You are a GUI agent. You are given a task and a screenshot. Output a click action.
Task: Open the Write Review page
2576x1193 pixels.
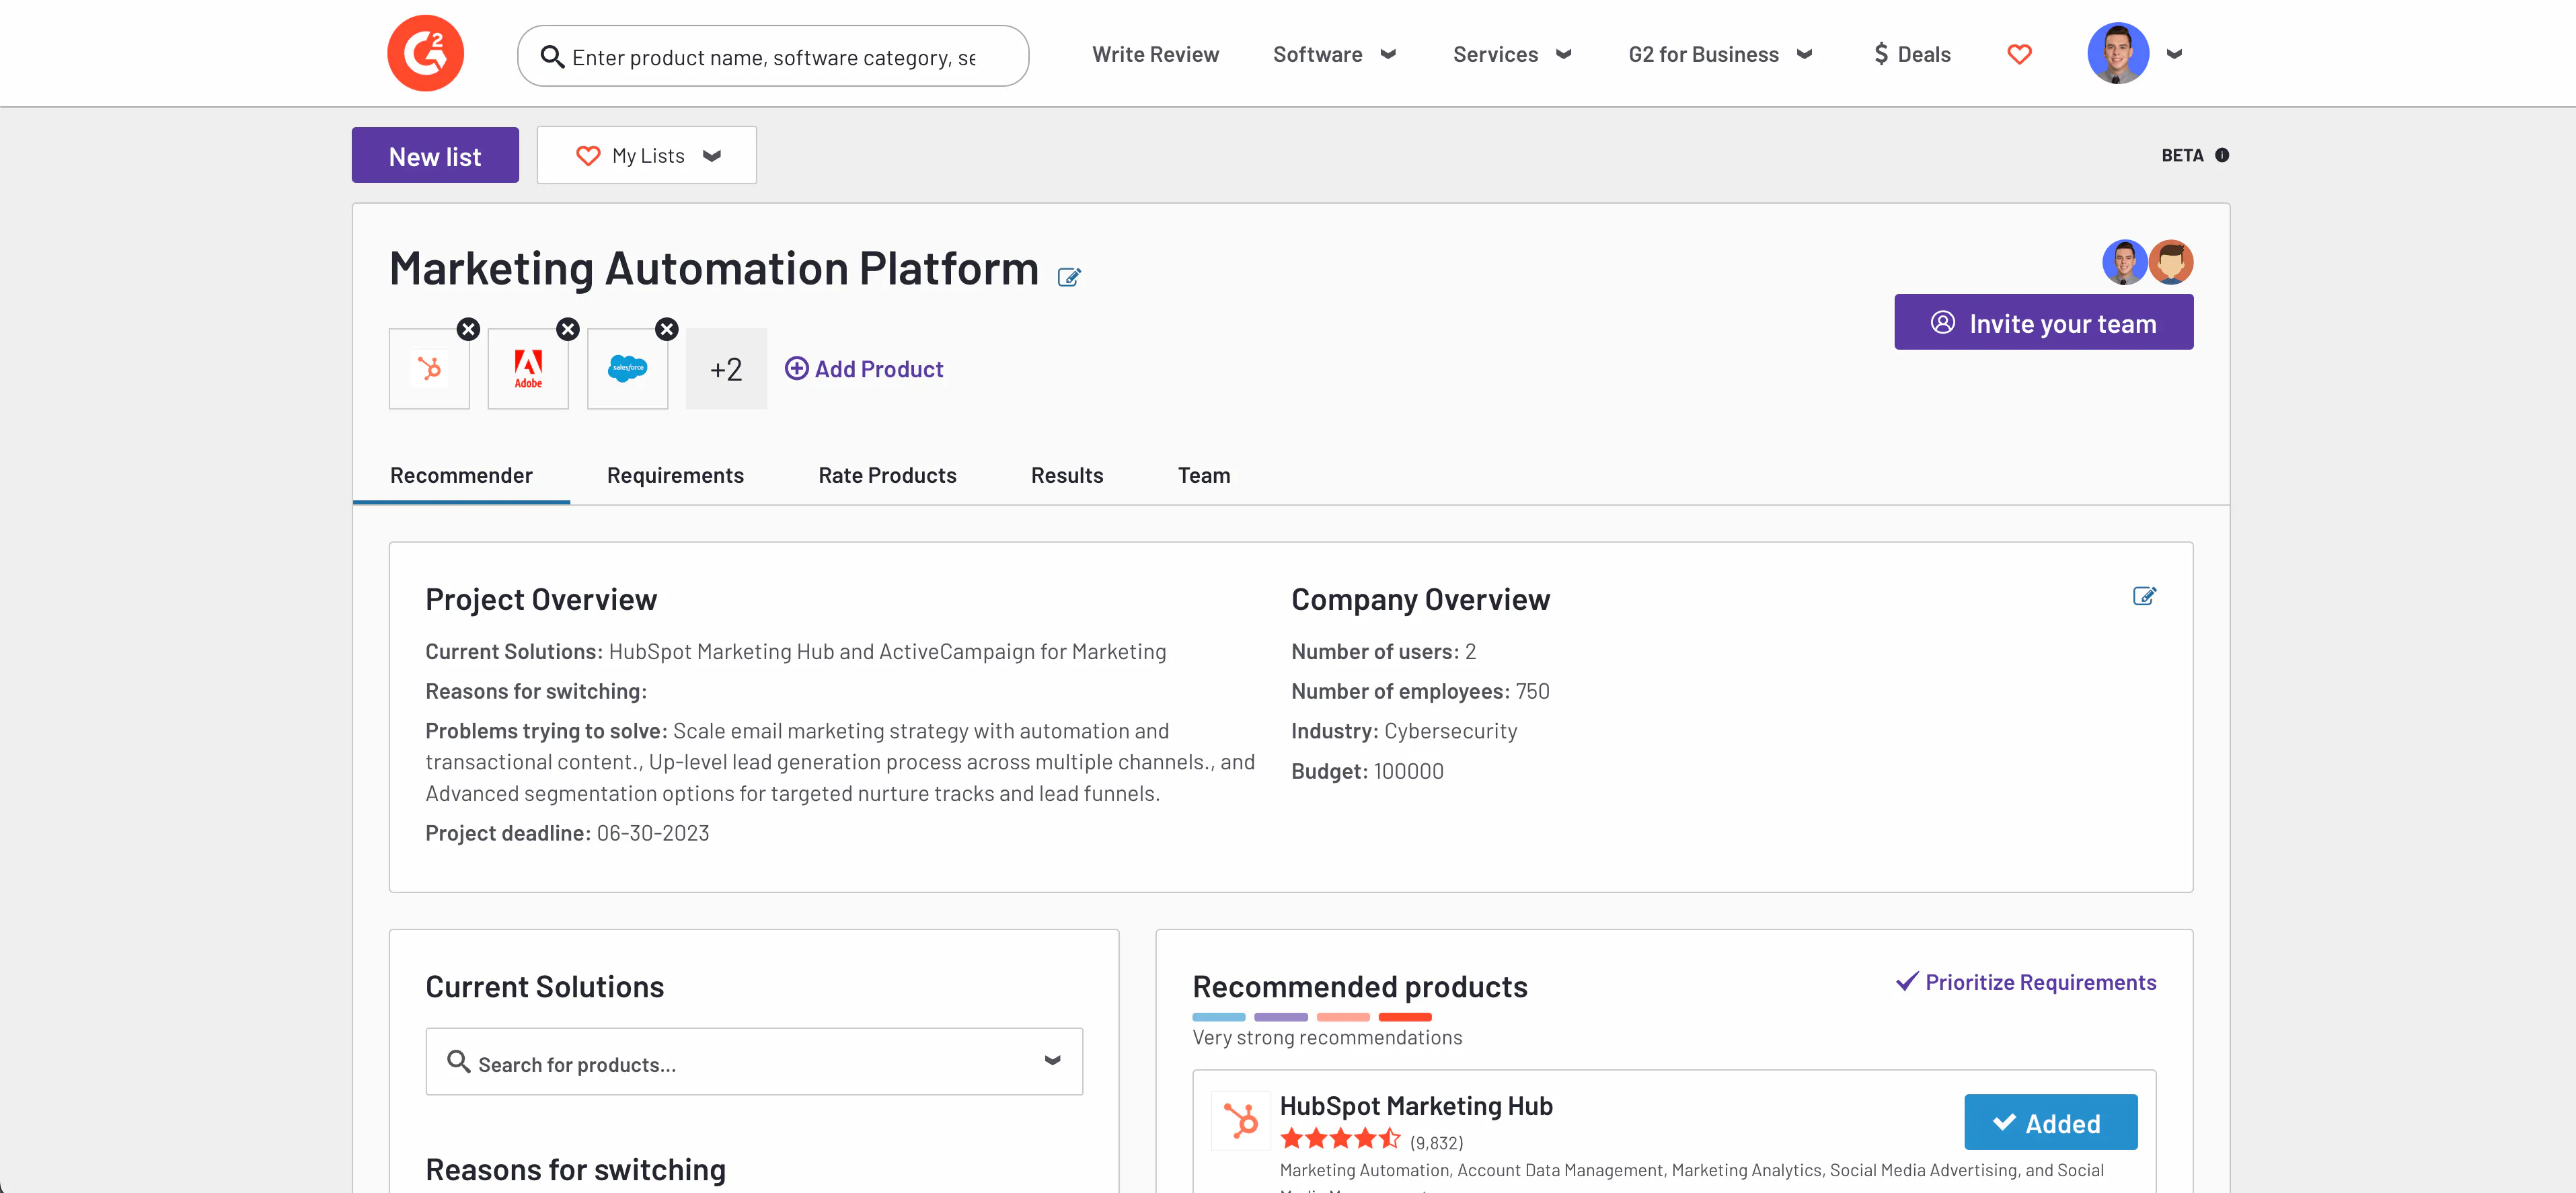click(x=1155, y=54)
